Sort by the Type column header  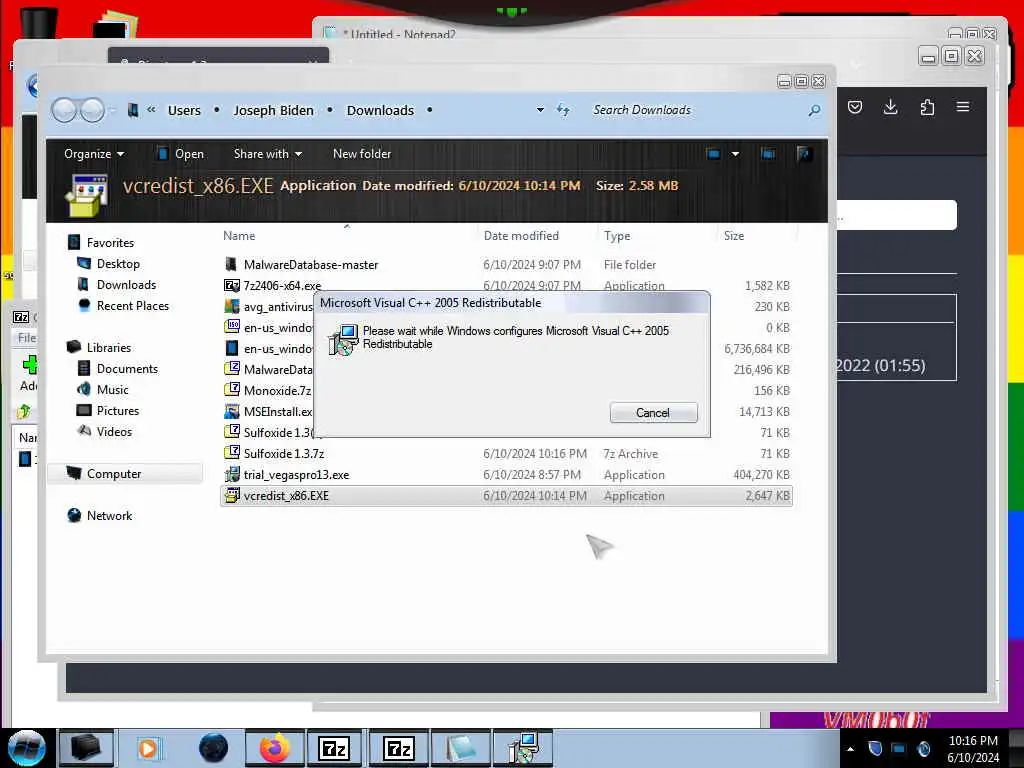coord(617,236)
